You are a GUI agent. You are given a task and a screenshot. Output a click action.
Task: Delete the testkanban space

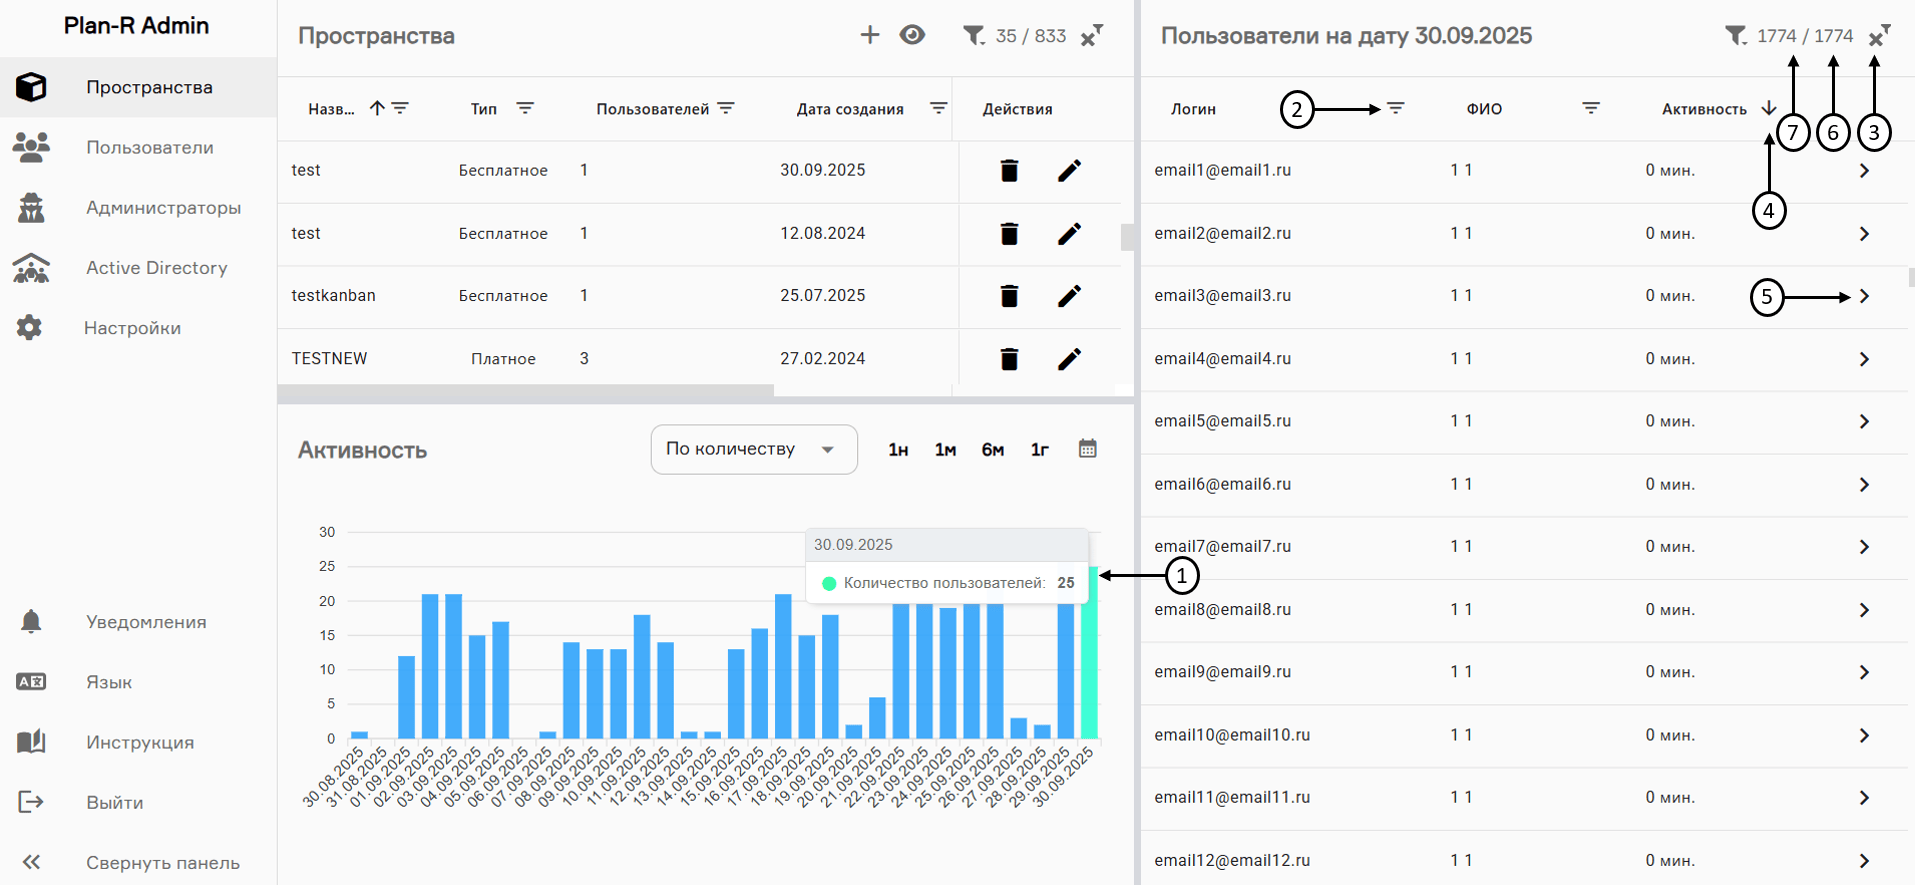[1009, 296]
